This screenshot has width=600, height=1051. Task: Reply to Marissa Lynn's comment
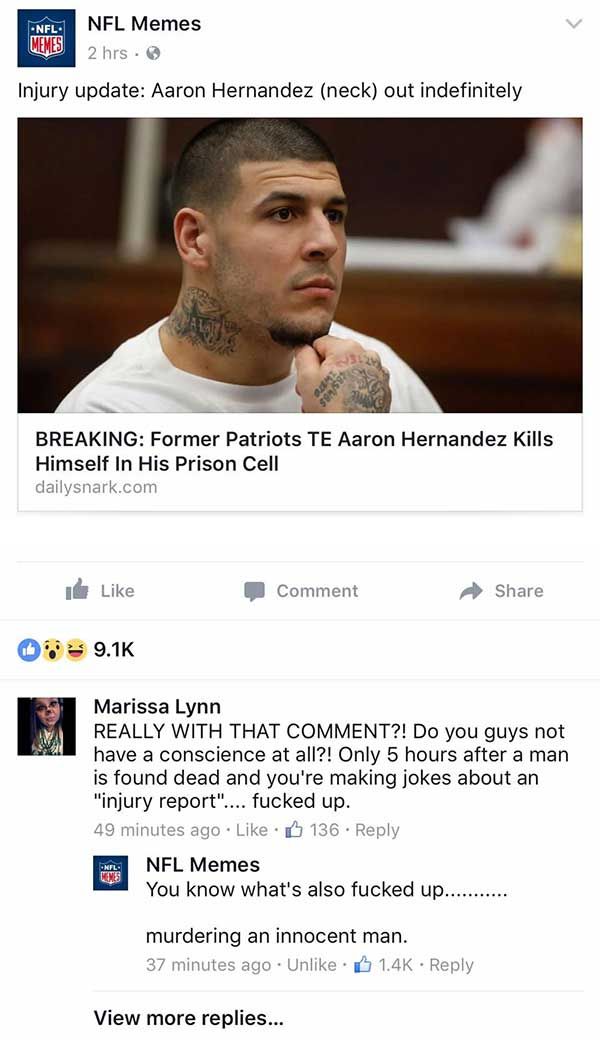pyautogui.click(x=377, y=830)
